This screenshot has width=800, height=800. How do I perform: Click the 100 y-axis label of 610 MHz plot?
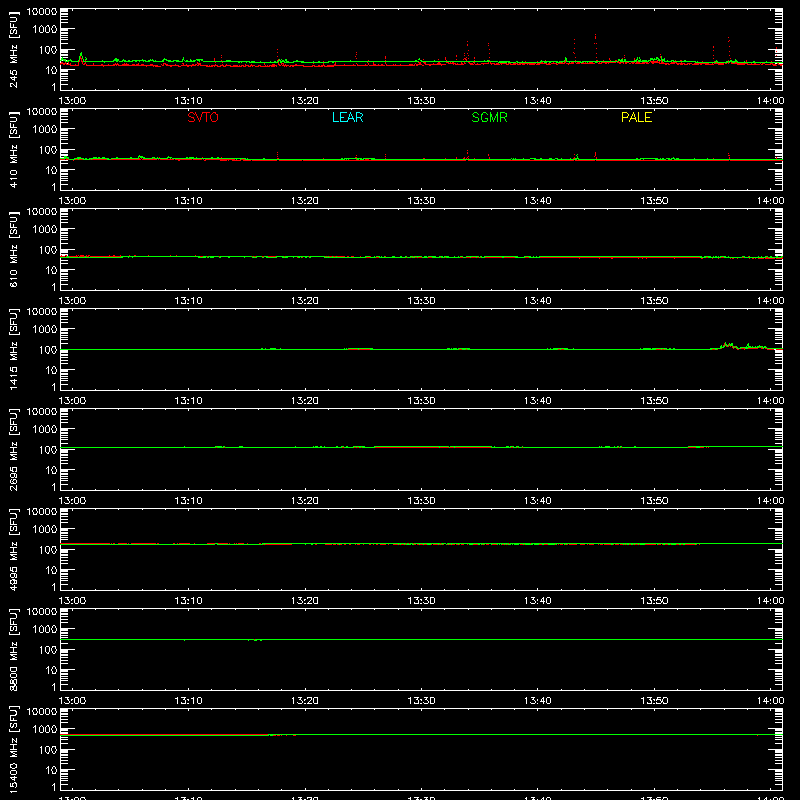(x=47, y=249)
